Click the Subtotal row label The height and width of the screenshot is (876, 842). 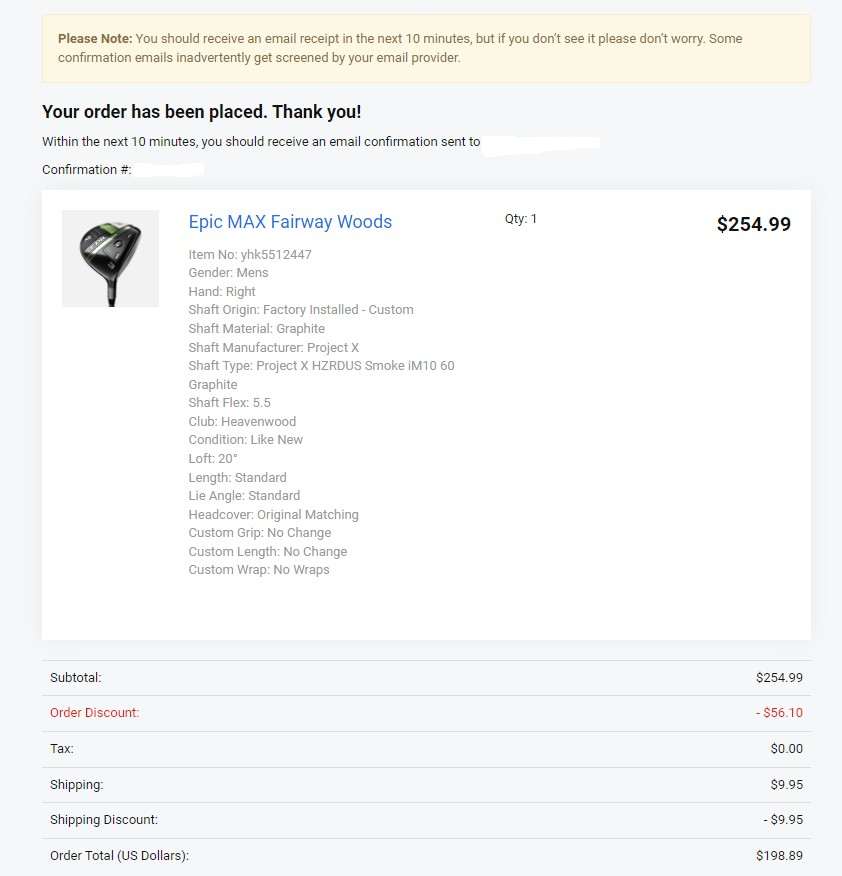click(x=76, y=678)
